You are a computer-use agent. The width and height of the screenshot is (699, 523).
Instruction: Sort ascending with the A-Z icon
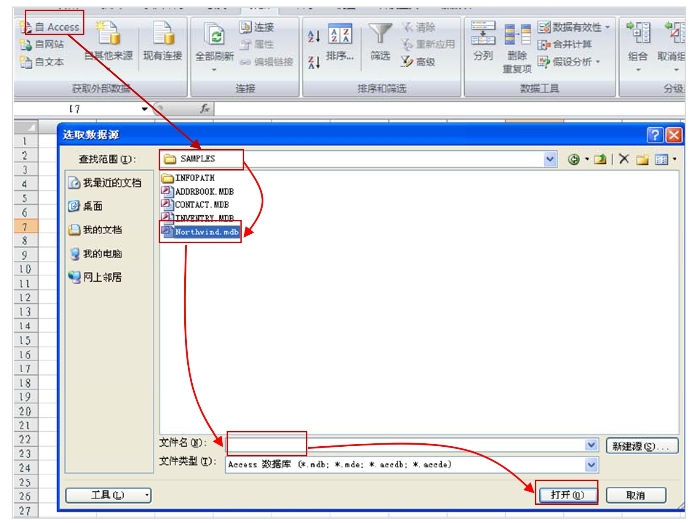[x=314, y=36]
